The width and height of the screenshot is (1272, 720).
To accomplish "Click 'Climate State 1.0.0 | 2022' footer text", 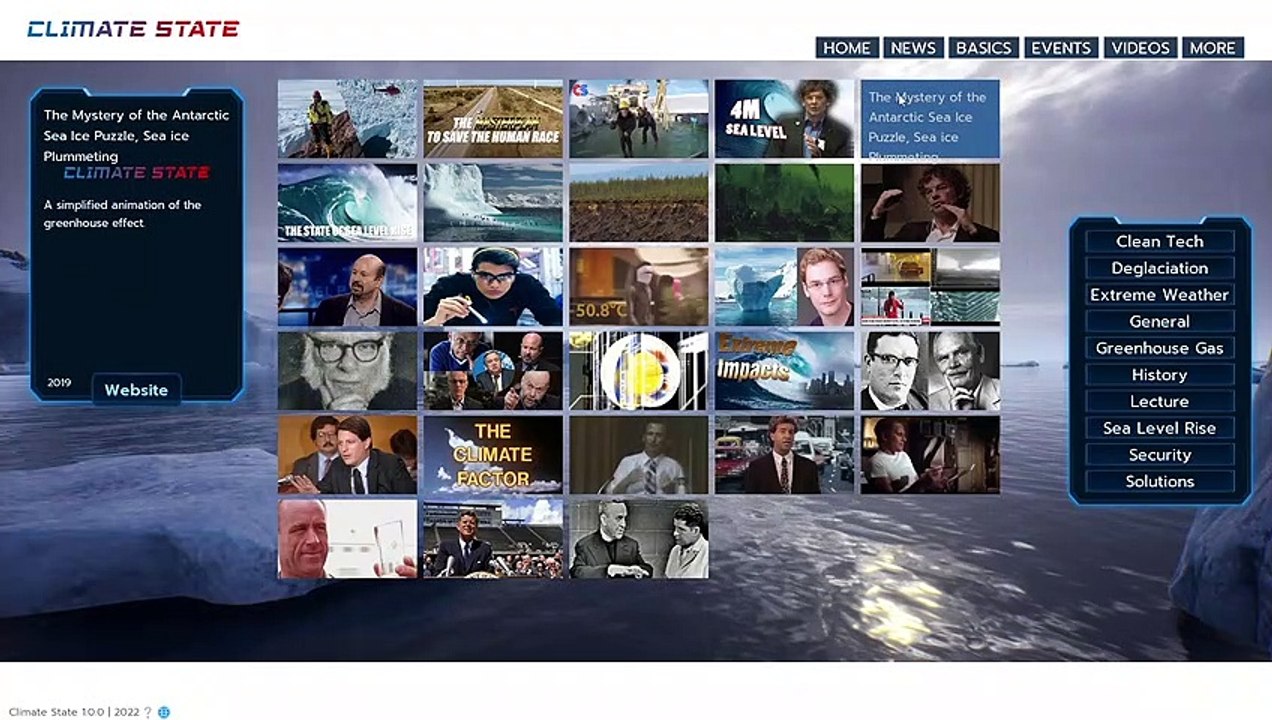I will pyautogui.click(x=74, y=712).
